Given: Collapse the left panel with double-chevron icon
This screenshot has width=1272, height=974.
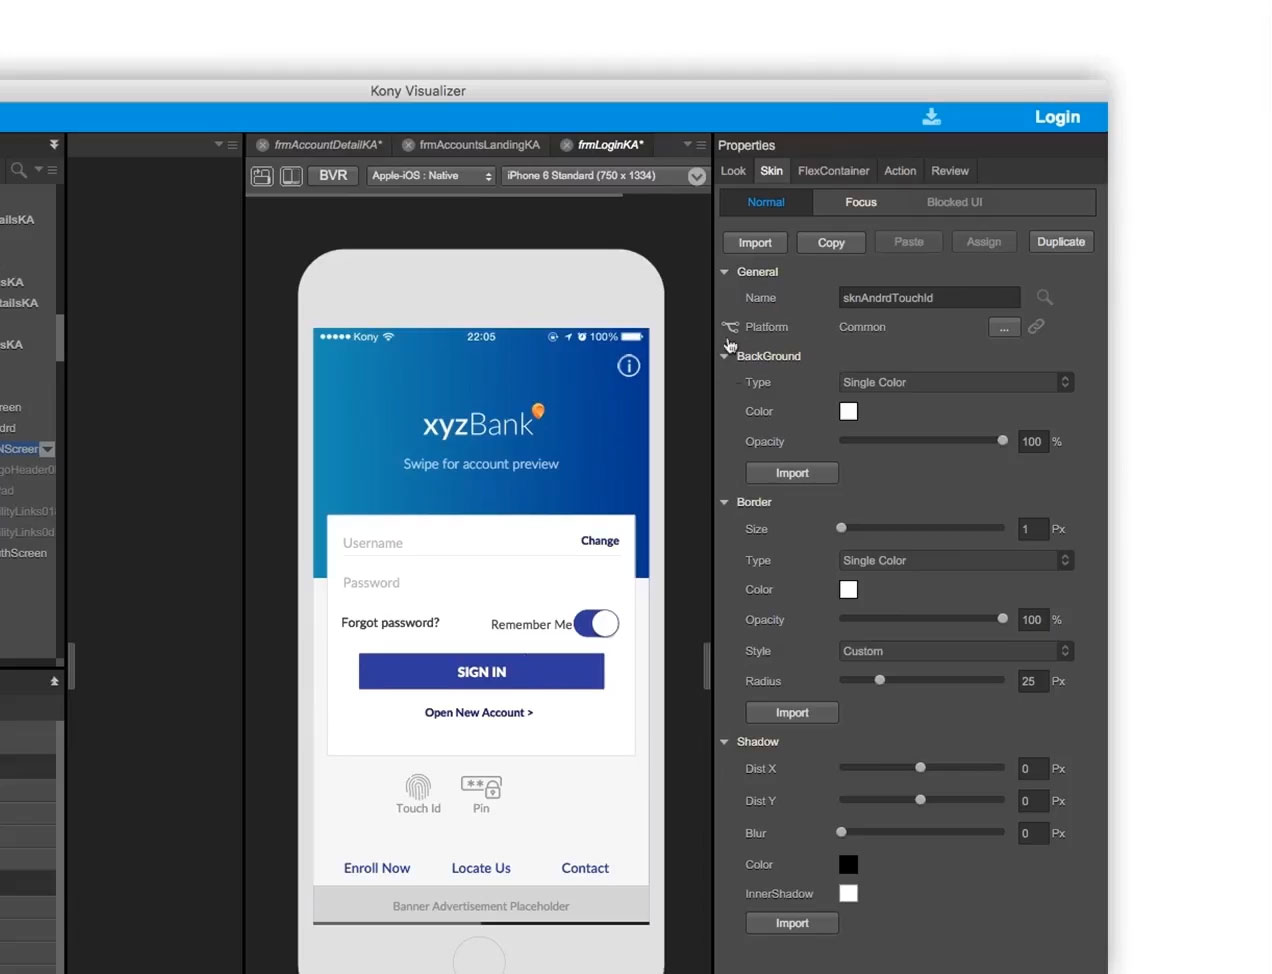Looking at the screenshot, I should point(54,145).
